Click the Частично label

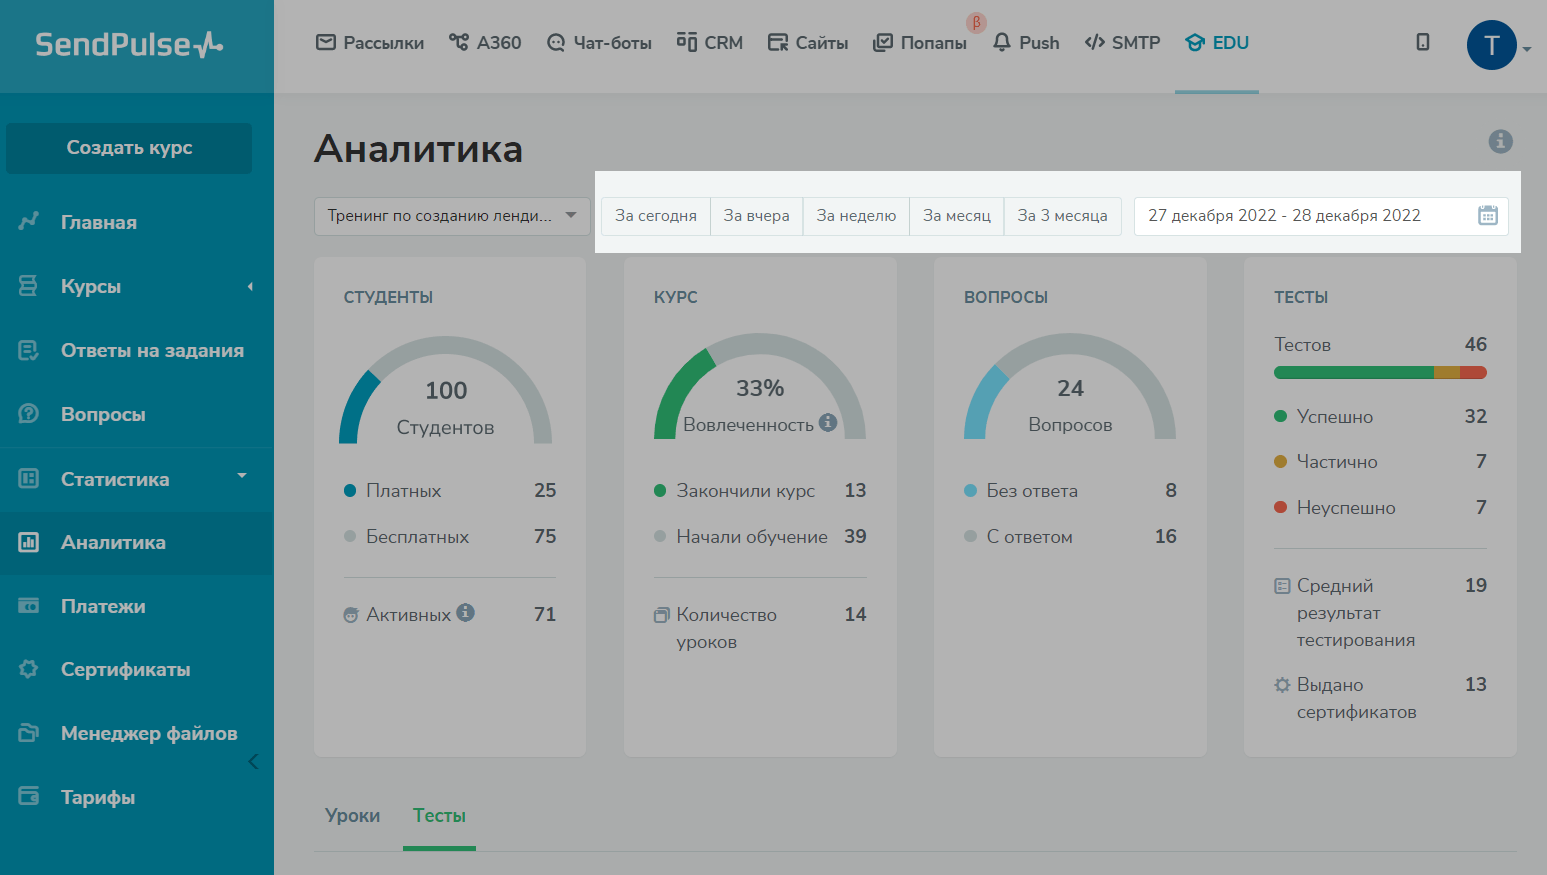click(1337, 462)
